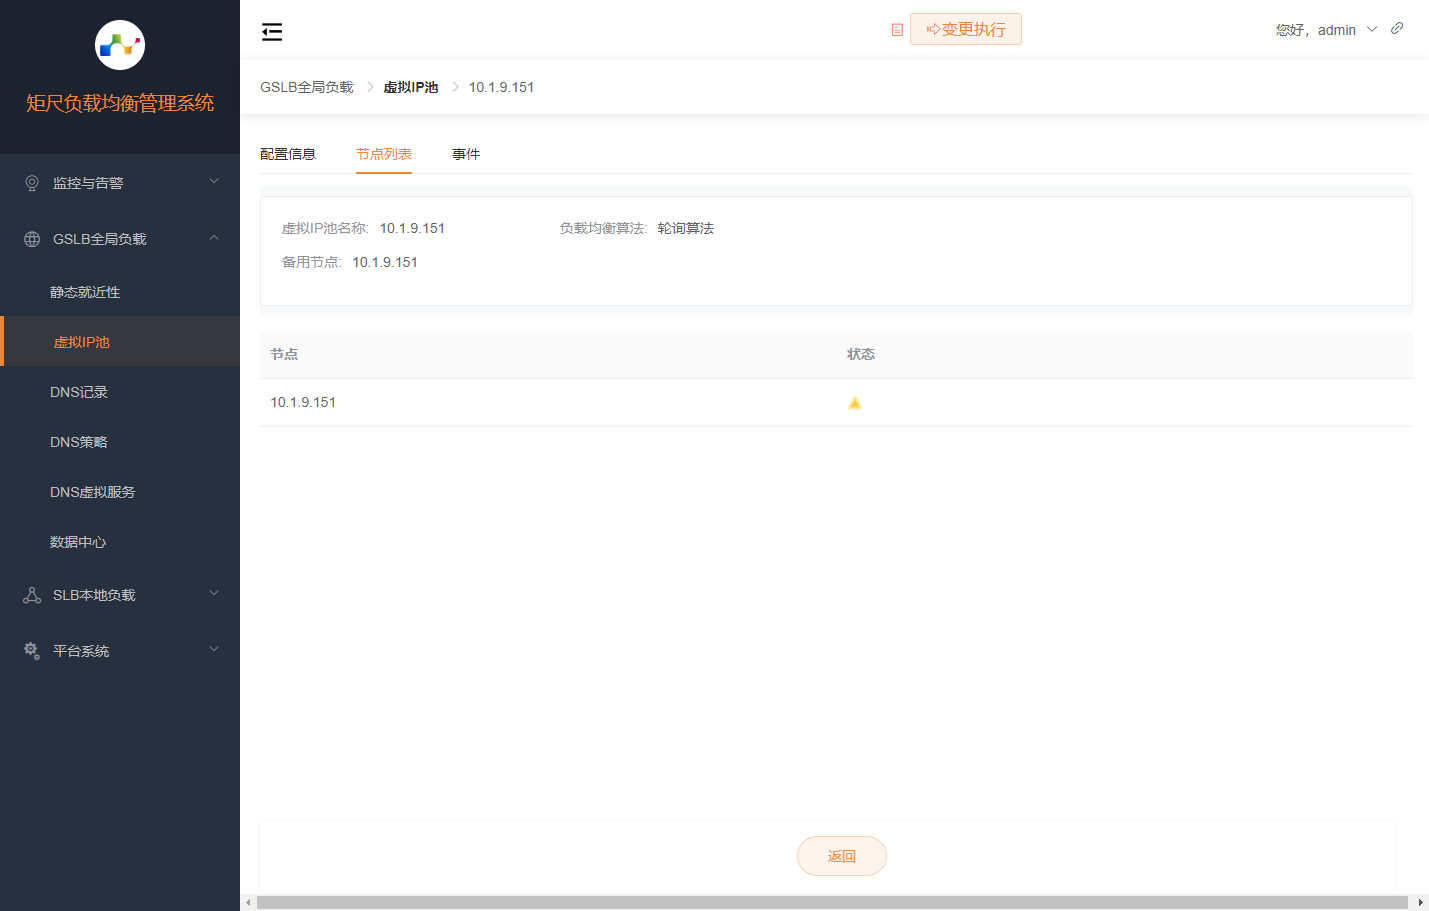Click the yellow warning status icon for 10.1.9.151

(855, 403)
